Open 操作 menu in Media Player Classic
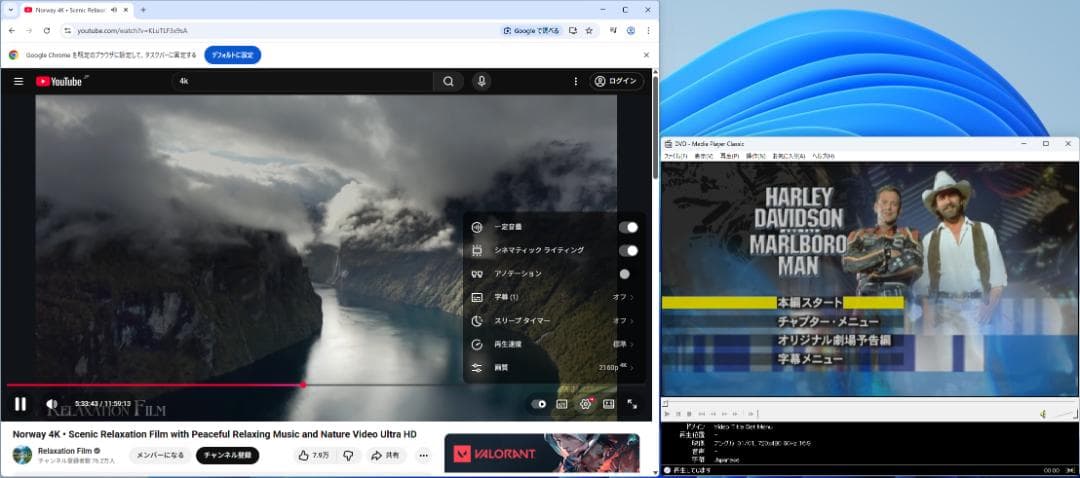Image resolution: width=1080 pixels, height=478 pixels. pos(756,156)
